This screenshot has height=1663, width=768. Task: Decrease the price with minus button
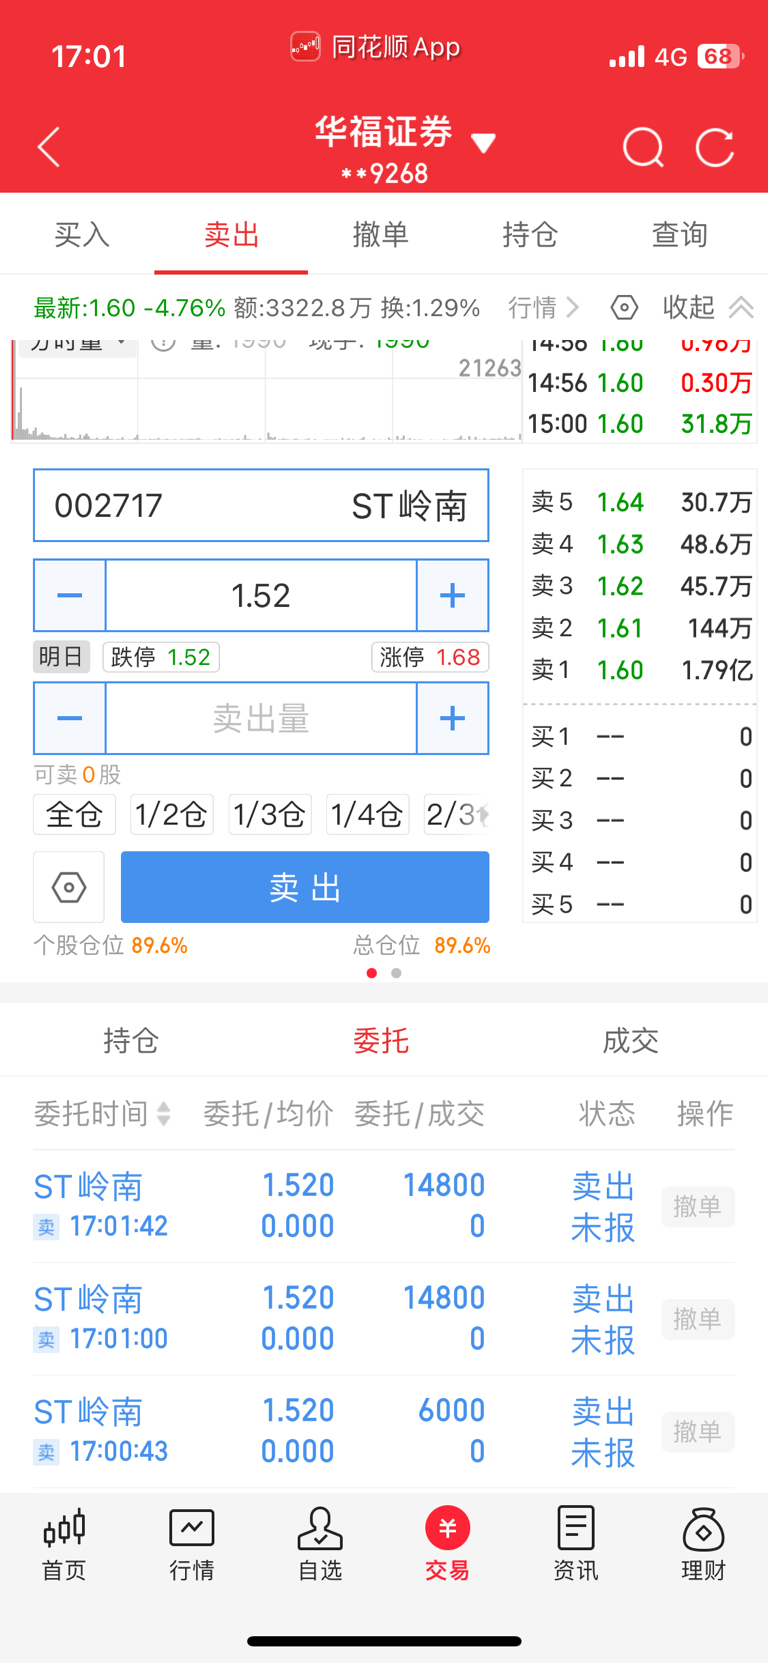click(x=70, y=595)
